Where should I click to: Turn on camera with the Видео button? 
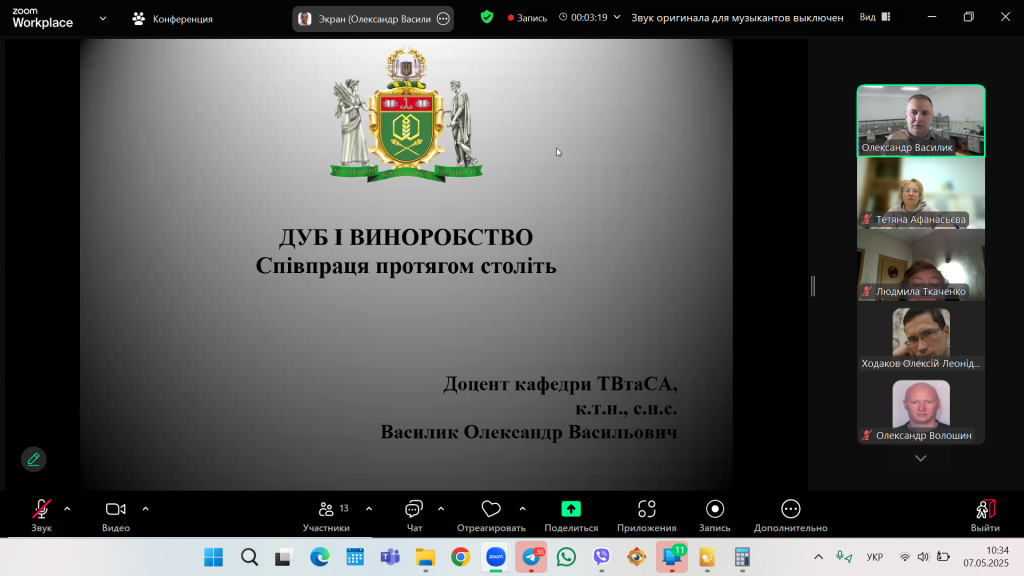[x=116, y=515]
